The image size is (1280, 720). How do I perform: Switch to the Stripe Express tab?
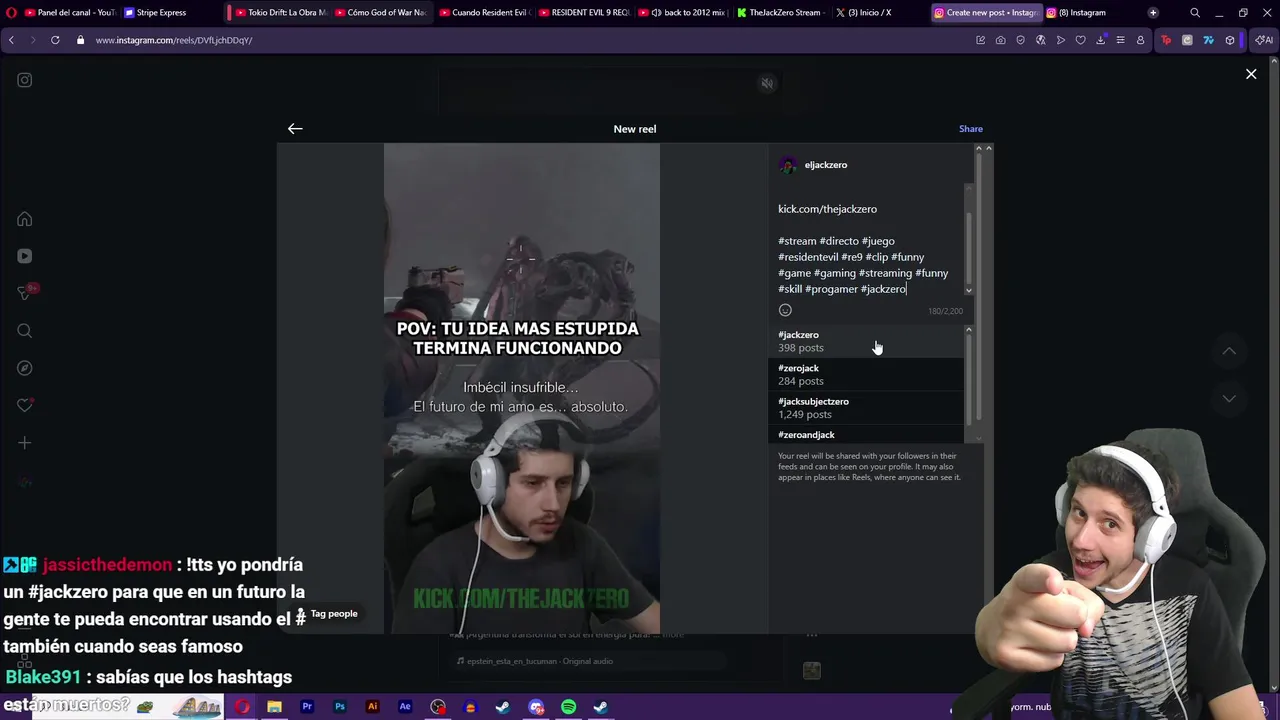click(161, 13)
